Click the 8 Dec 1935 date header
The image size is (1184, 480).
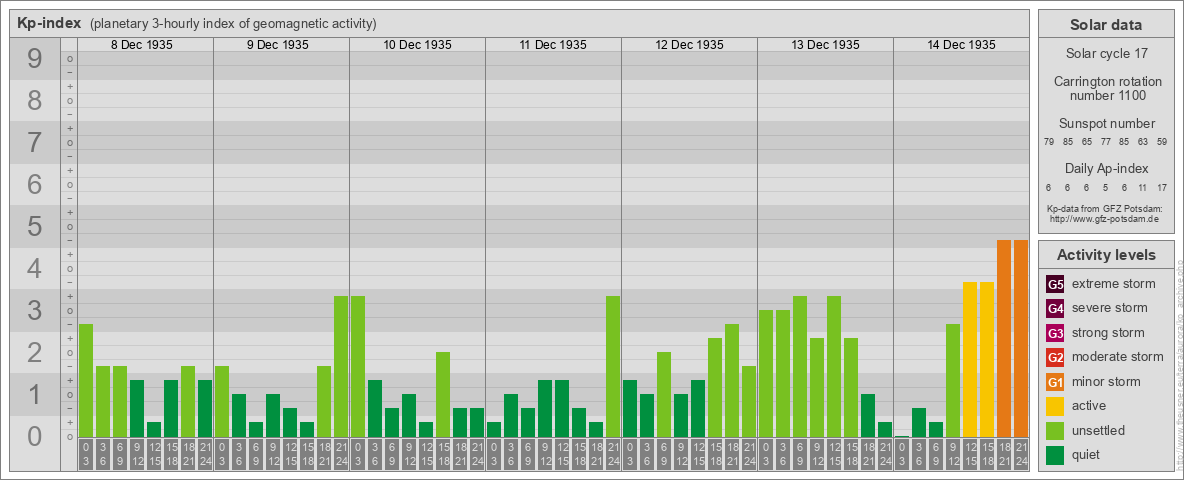(x=142, y=45)
